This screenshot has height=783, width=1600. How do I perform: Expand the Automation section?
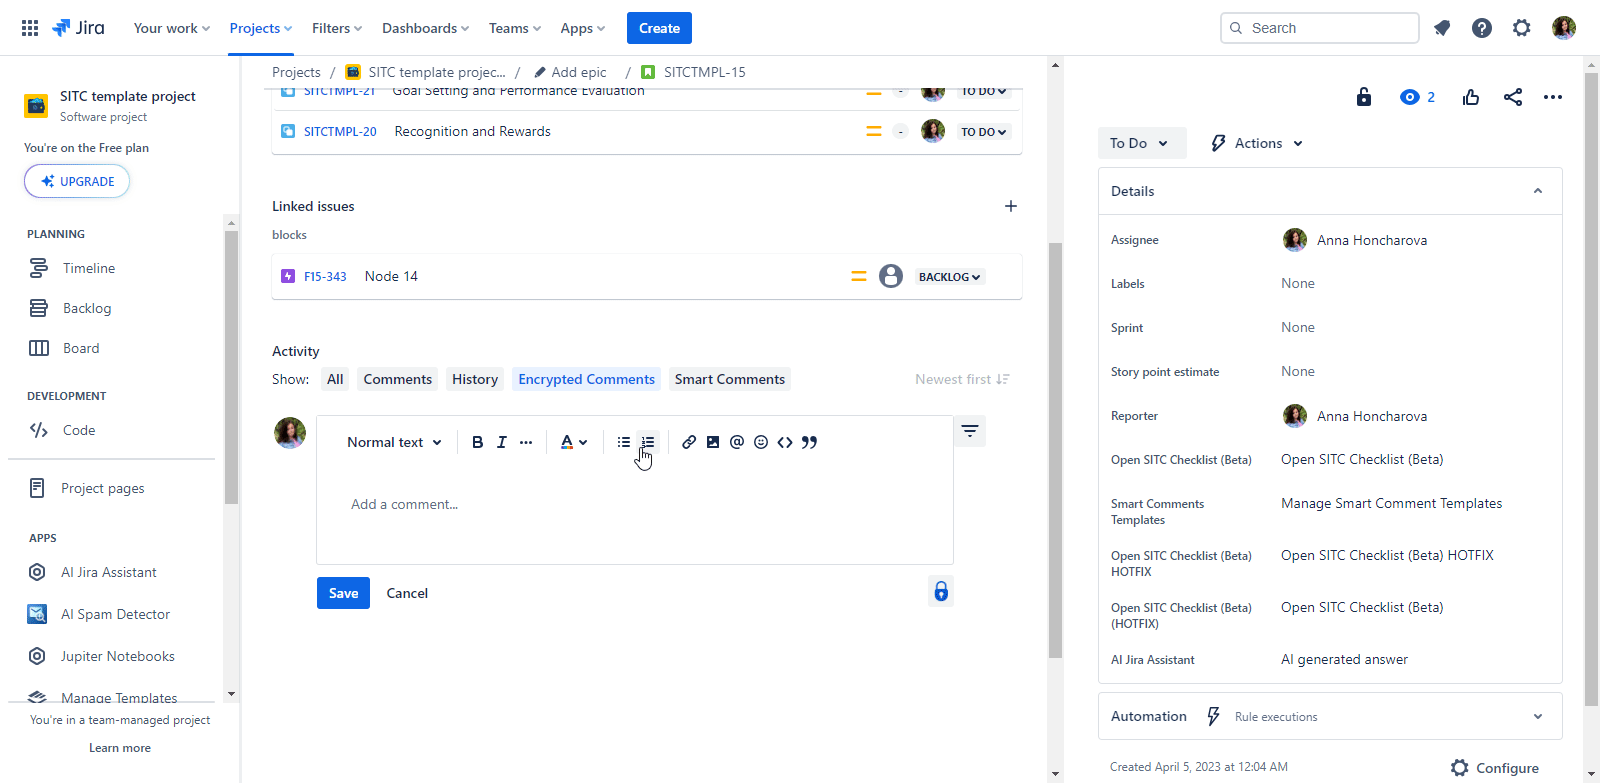click(1538, 716)
